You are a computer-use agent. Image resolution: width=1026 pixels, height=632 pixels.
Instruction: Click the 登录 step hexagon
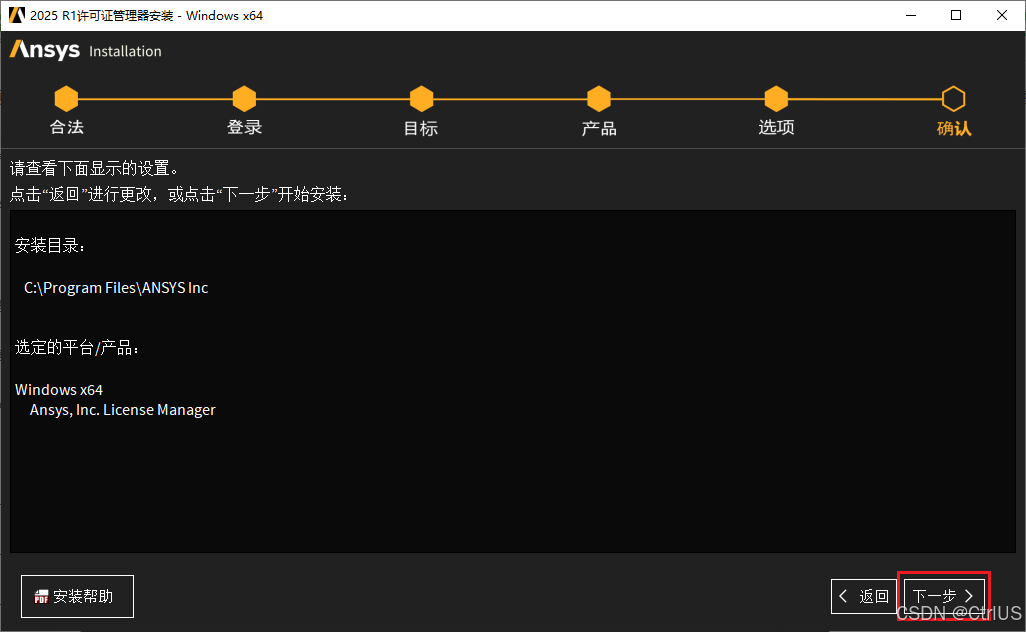(x=244, y=99)
